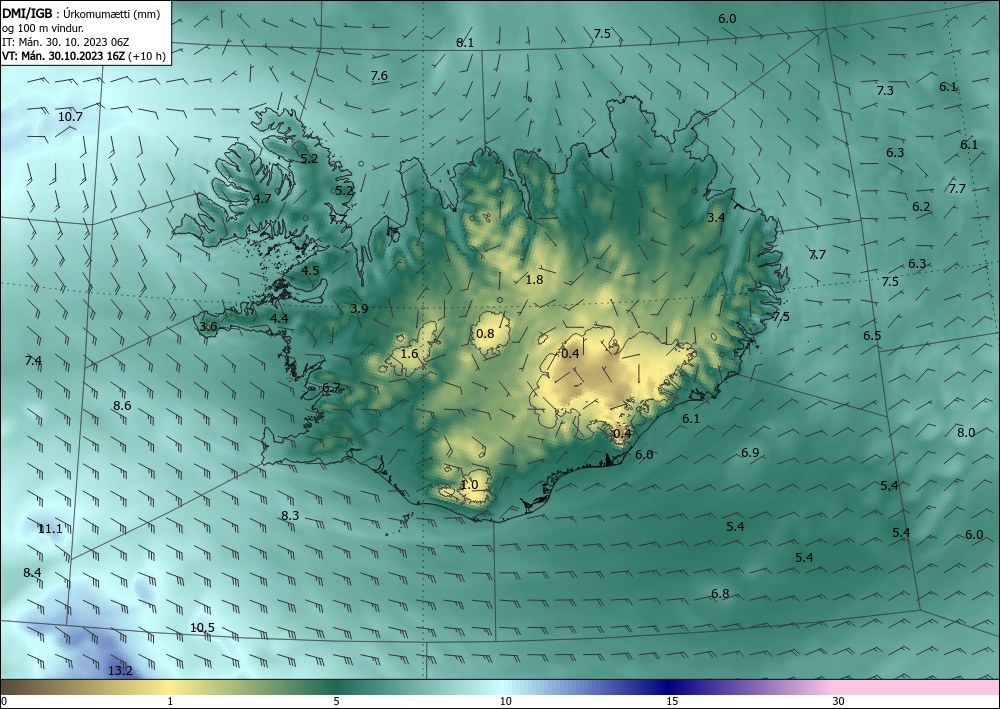Click the 13.2 value on the map

pyautogui.click(x=120, y=670)
